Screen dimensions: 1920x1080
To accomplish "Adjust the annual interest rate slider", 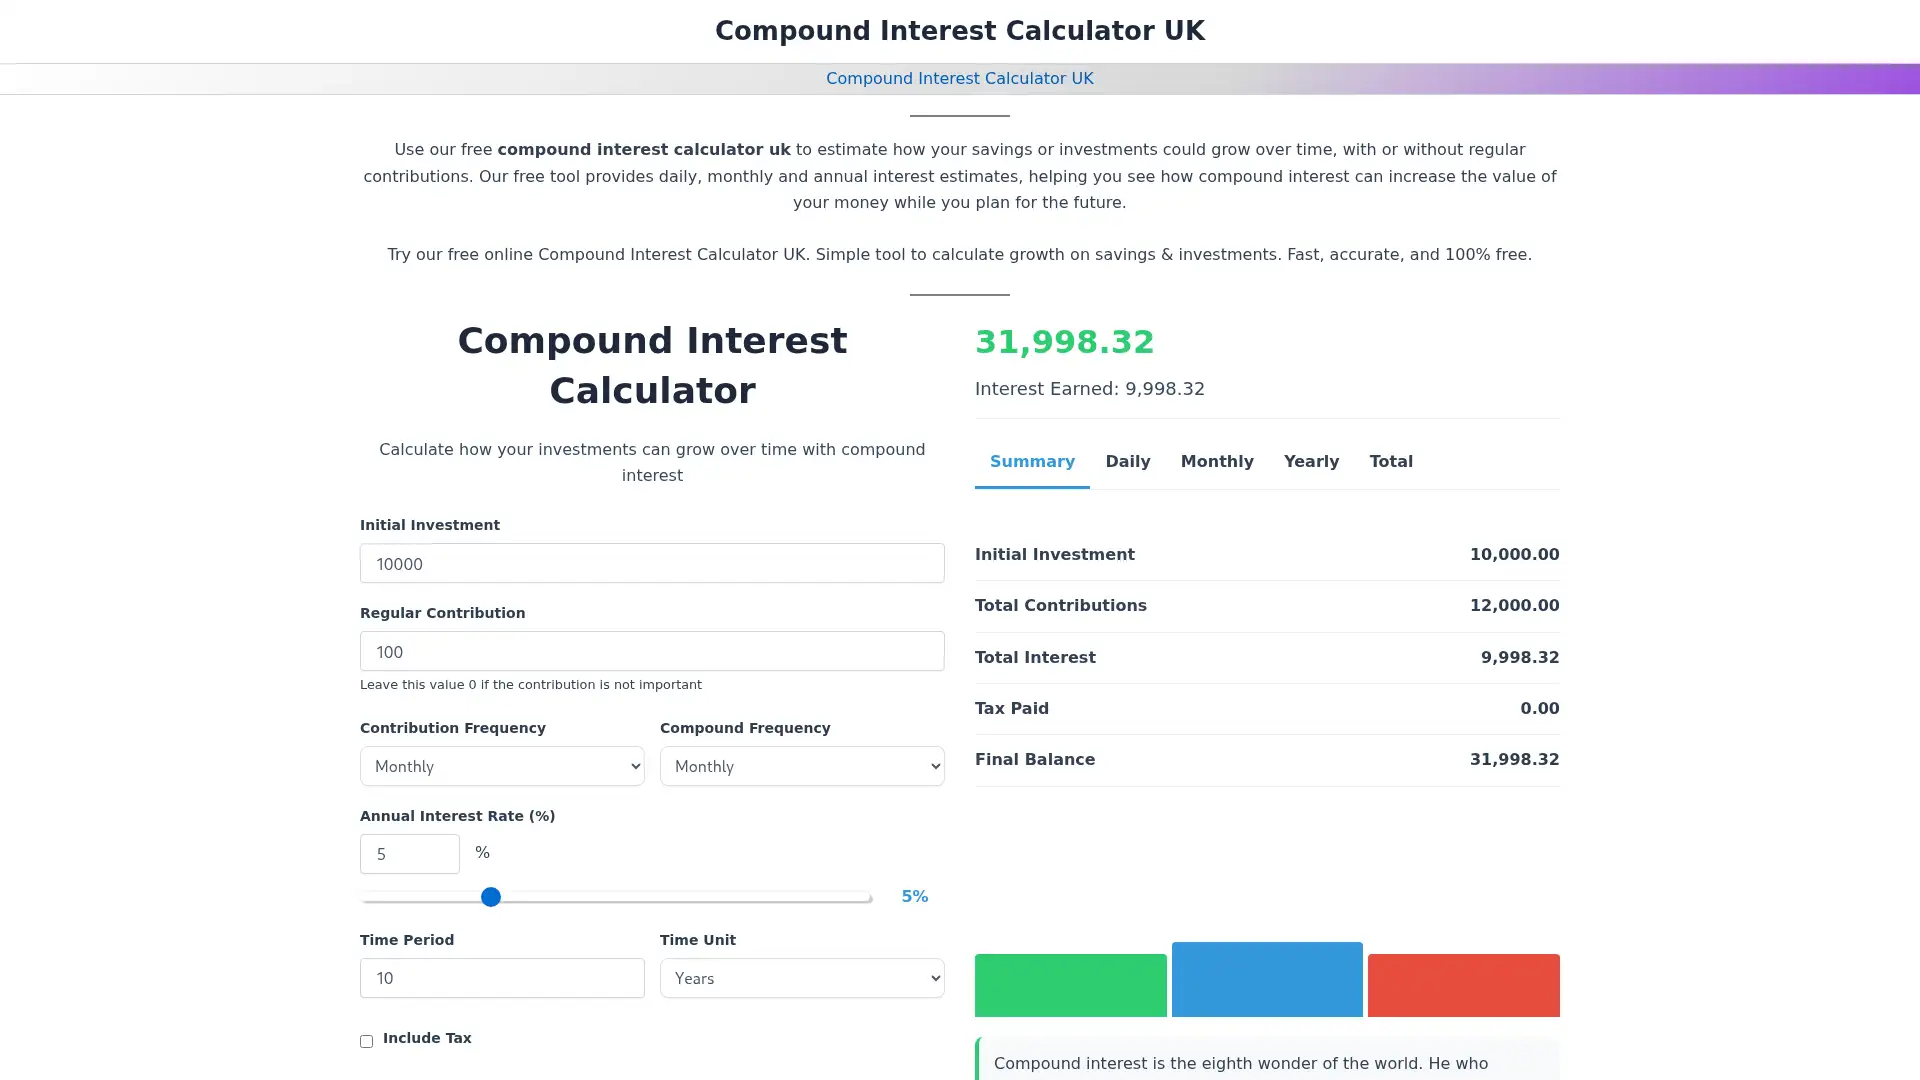I will (490, 897).
